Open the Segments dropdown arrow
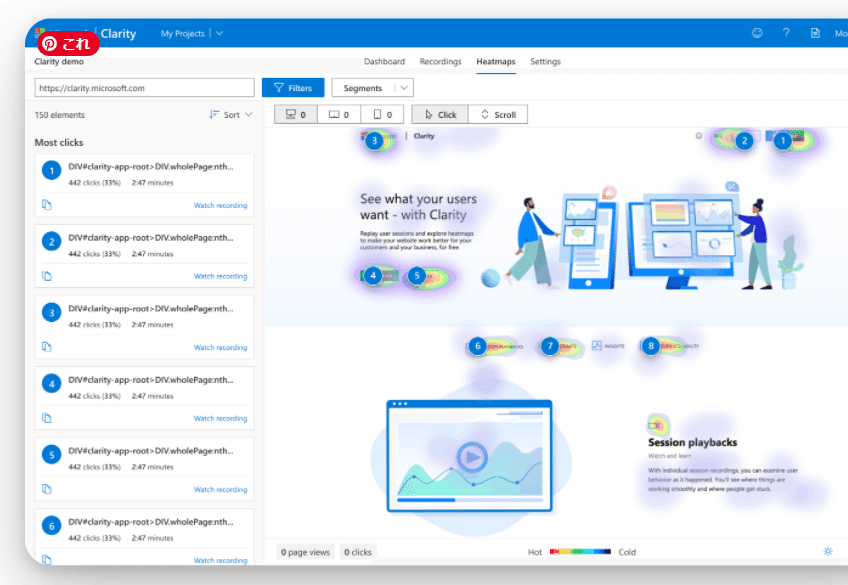 (x=404, y=88)
